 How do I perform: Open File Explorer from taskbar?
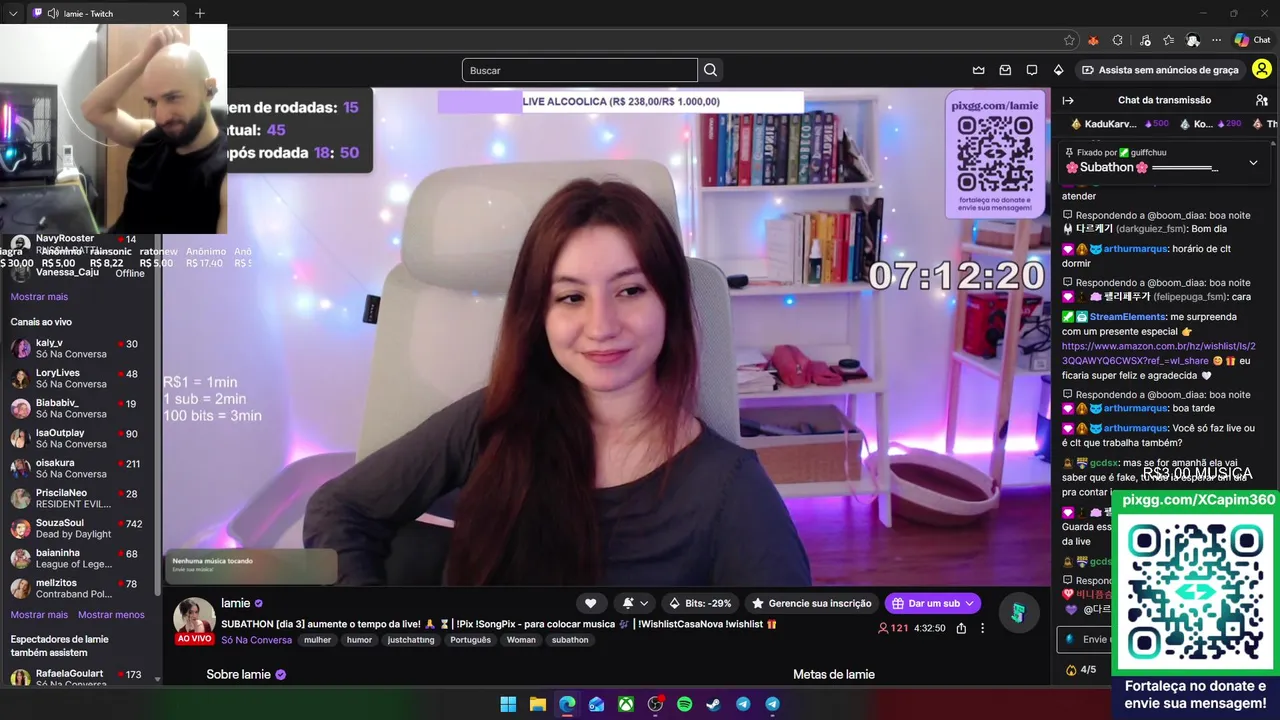tap(538, 704)
